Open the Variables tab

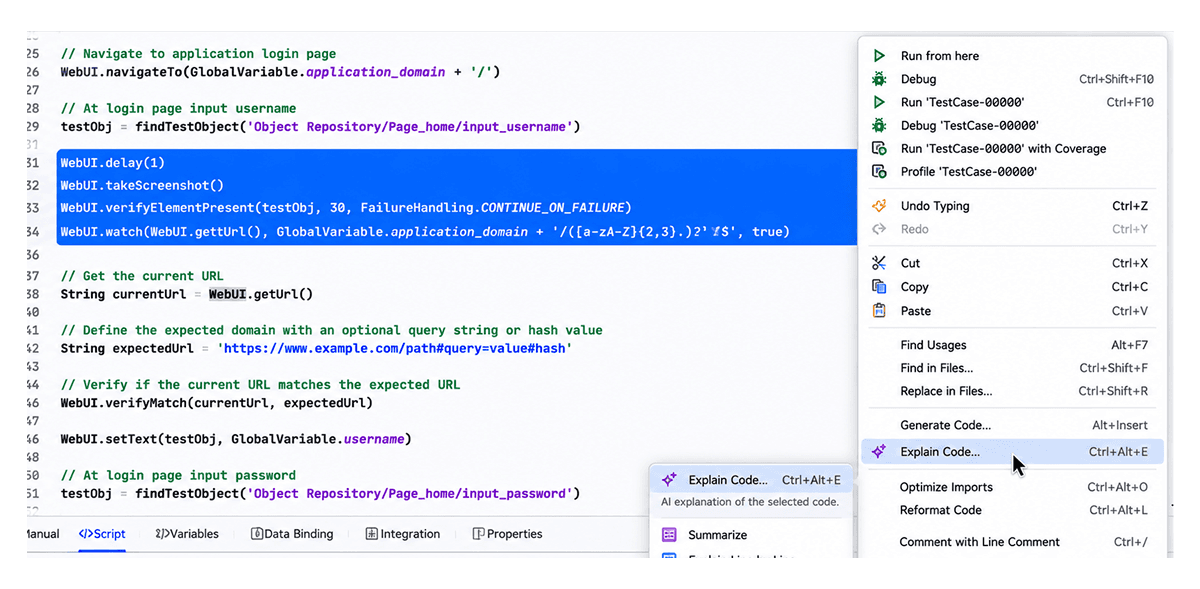(187, 534)
